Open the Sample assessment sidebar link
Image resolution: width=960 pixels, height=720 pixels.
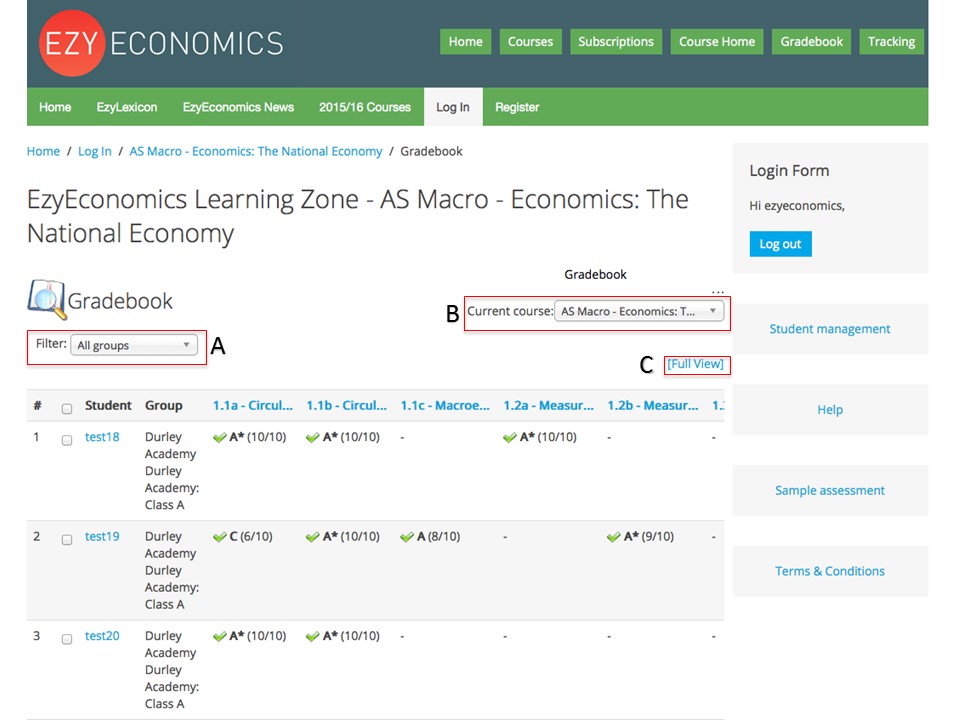click(830, 490)
